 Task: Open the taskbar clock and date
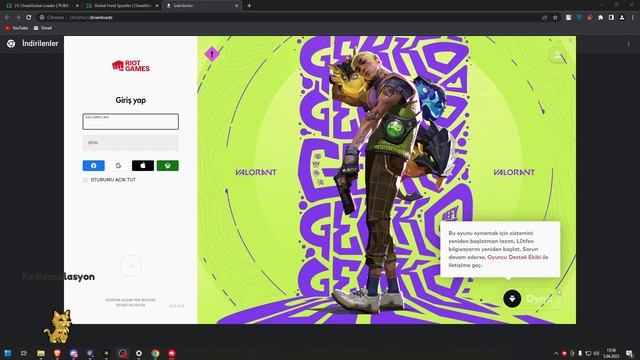pyautogui.click(x=611, y=353)
